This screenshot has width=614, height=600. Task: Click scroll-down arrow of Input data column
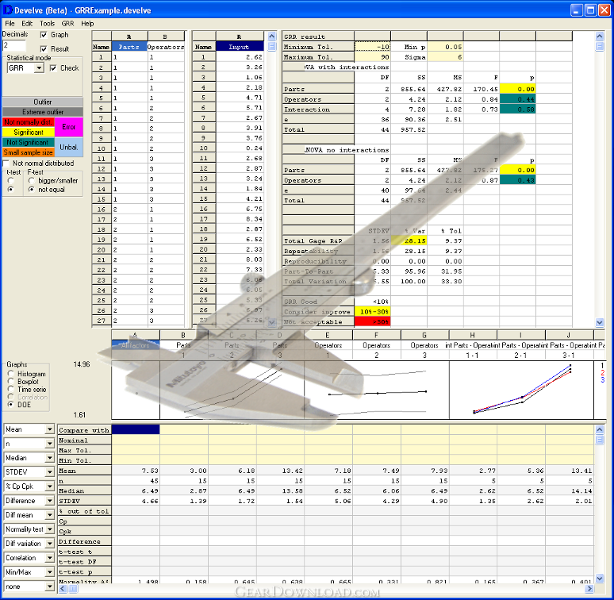(x=272, y=323)
